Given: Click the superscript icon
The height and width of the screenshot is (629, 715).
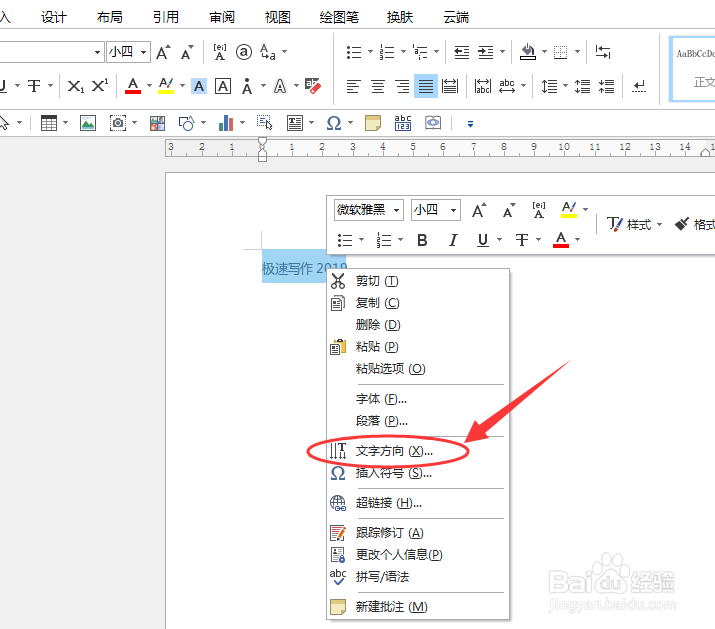Looking at the screenshot, I should tap(100, 86).
